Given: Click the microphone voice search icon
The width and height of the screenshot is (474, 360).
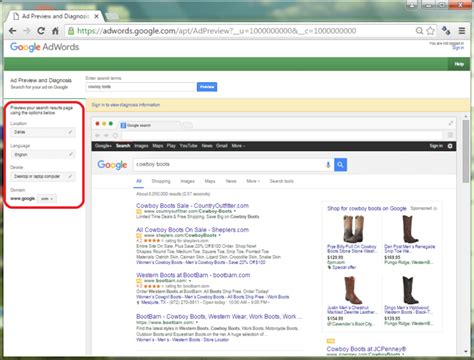Looking at the screenshot, I should 328,165.
